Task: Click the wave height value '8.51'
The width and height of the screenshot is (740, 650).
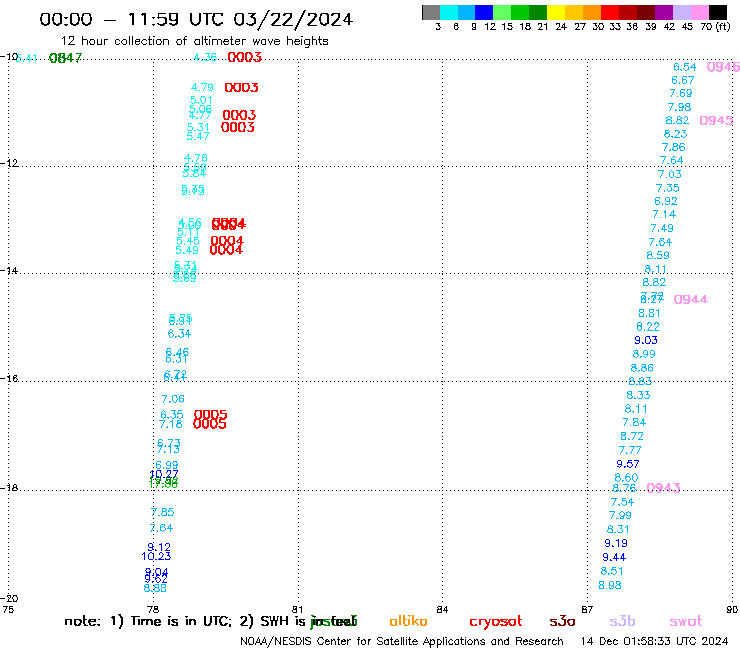Action: tap(612, 571)
